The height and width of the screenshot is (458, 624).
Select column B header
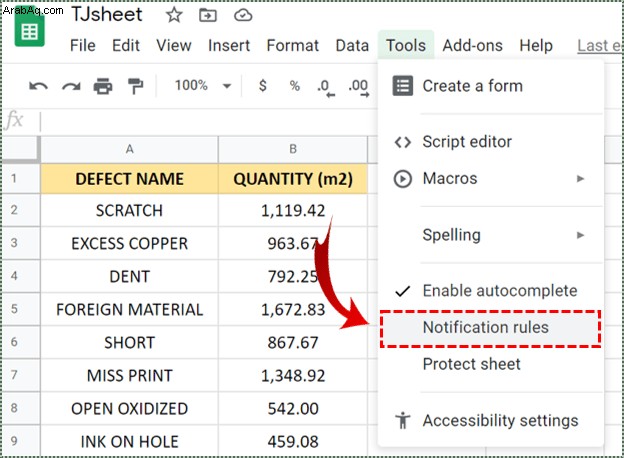tap(293, 149)
